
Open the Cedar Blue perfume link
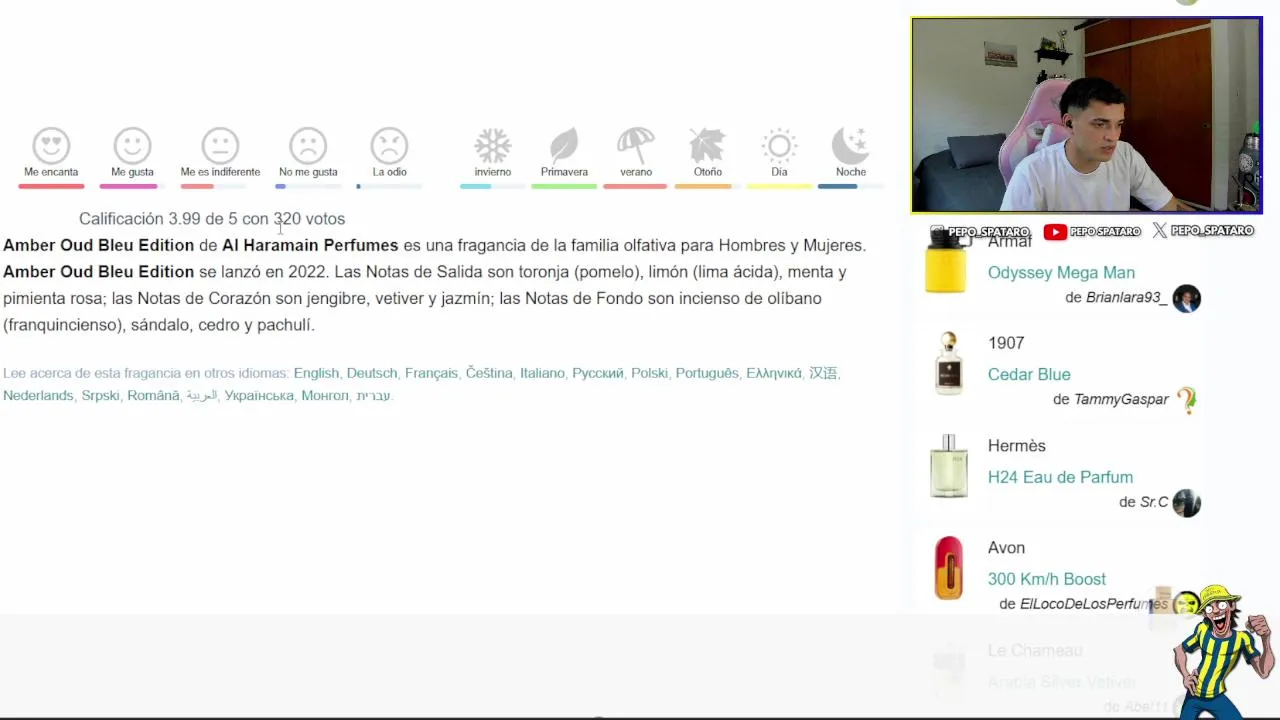(1029, 374)
